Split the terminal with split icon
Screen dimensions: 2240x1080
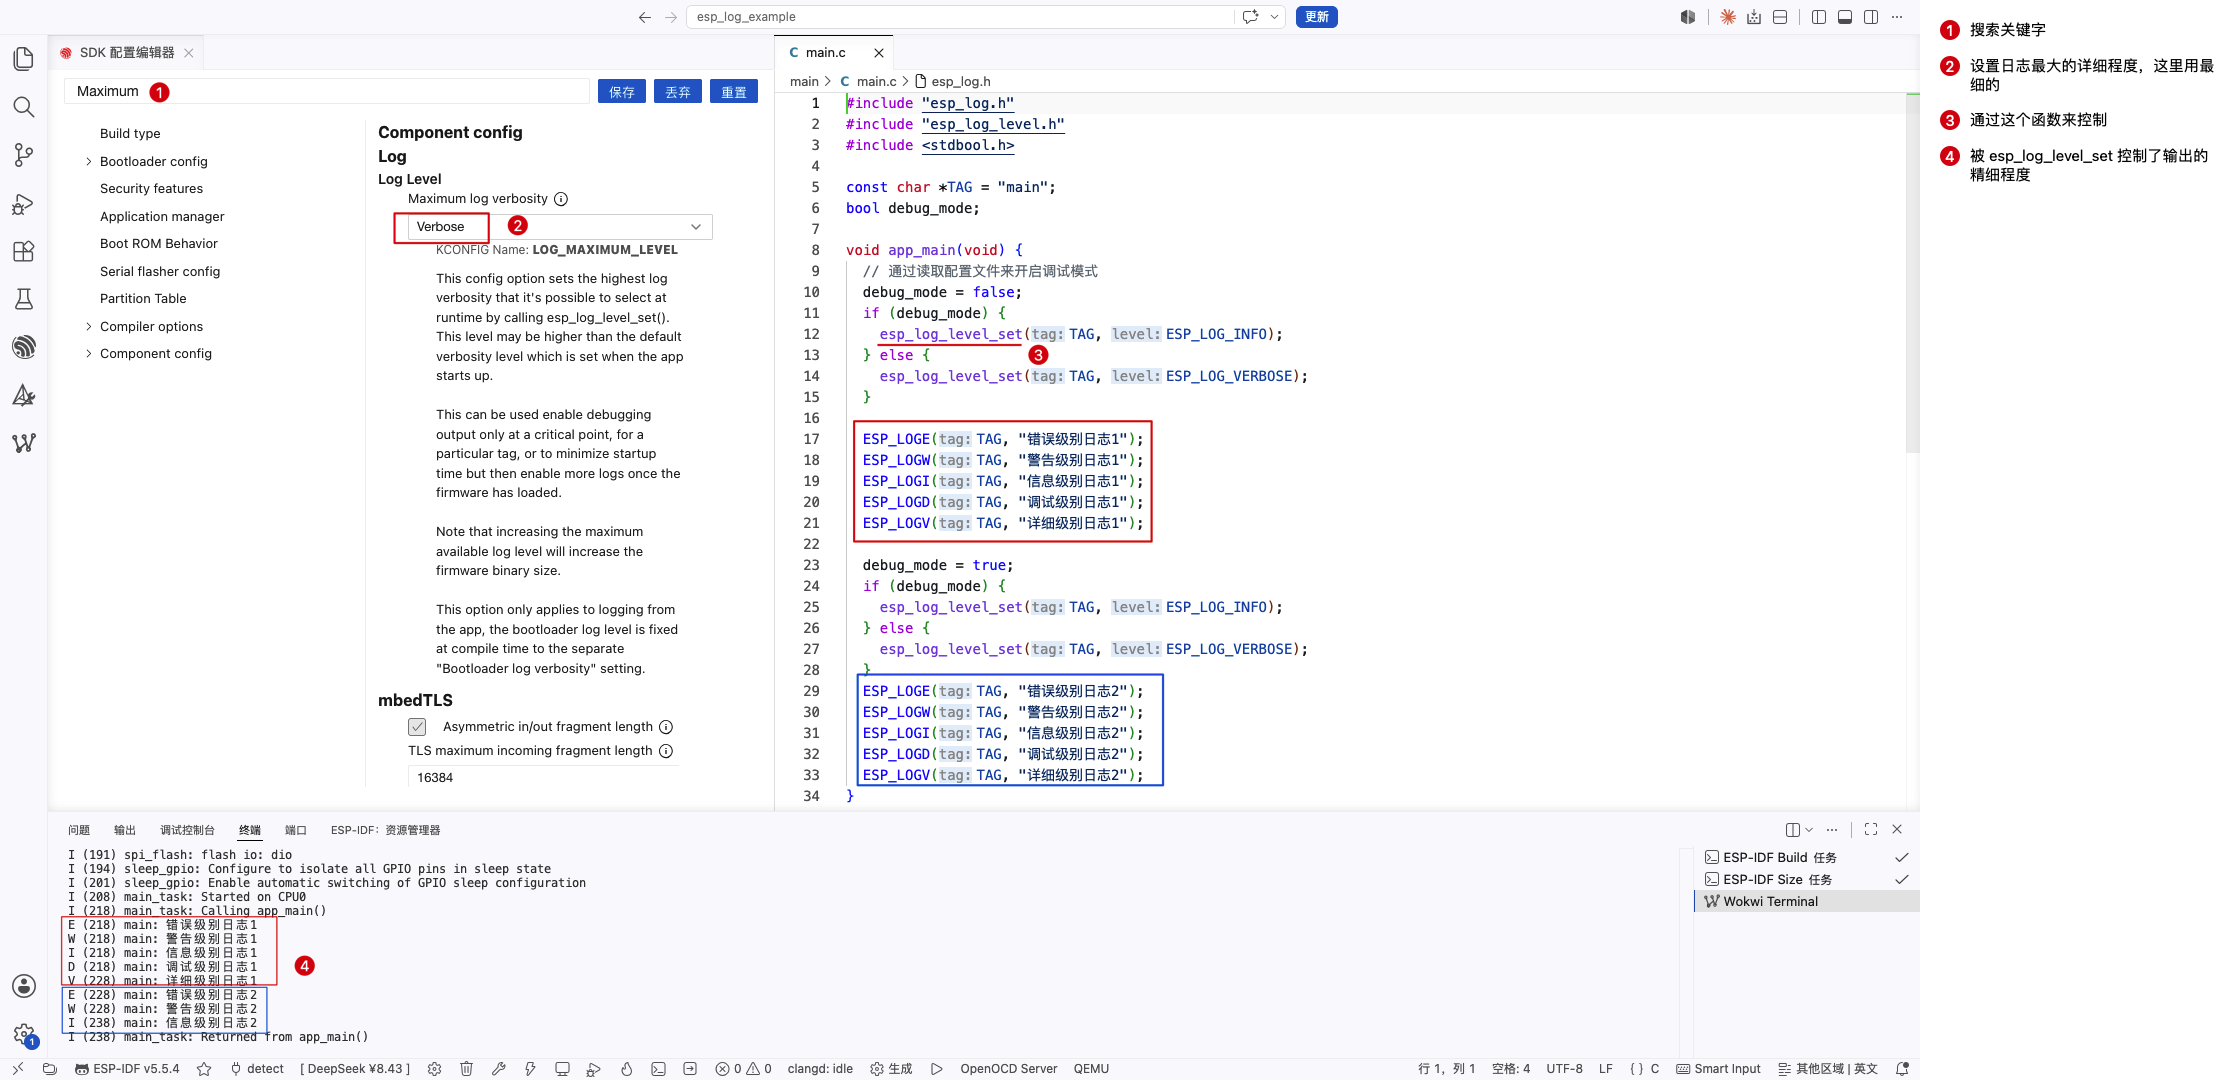[1793, 830]
